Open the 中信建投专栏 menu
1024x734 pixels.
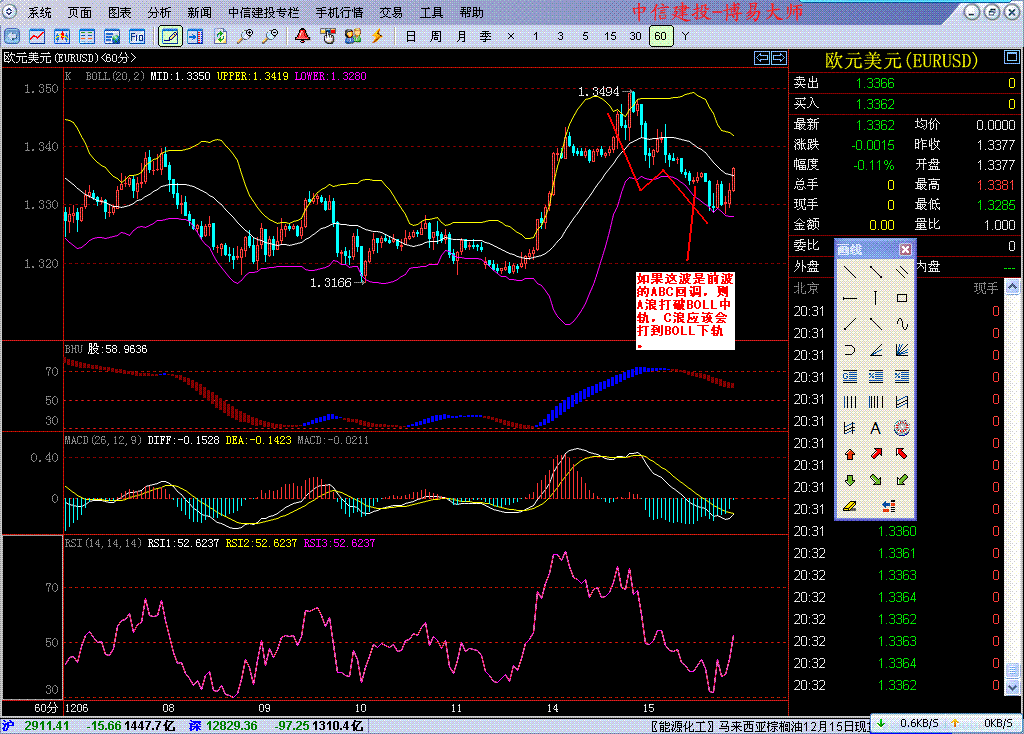(x=264, y=12)
